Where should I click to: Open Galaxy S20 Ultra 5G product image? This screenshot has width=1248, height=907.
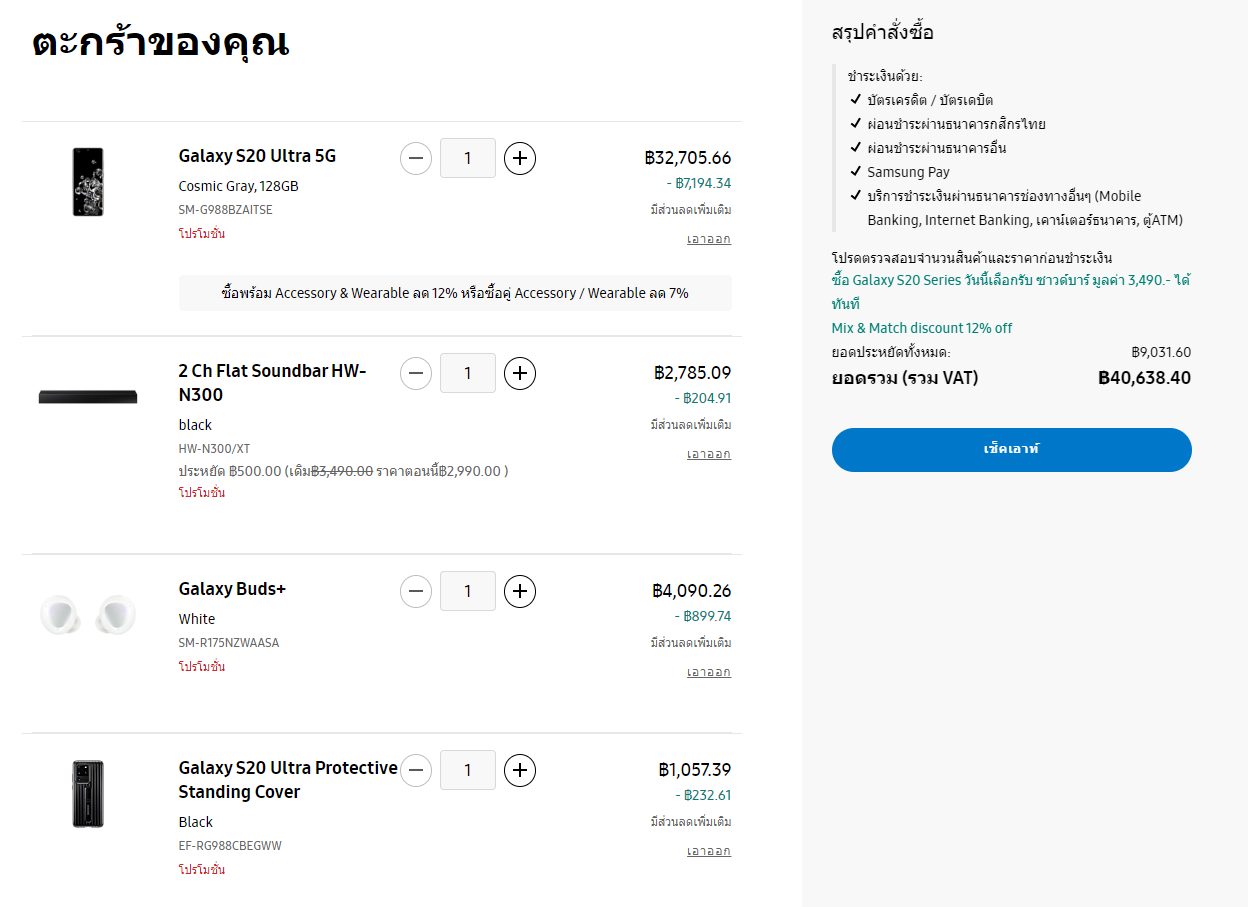click(x=88, y=182)
